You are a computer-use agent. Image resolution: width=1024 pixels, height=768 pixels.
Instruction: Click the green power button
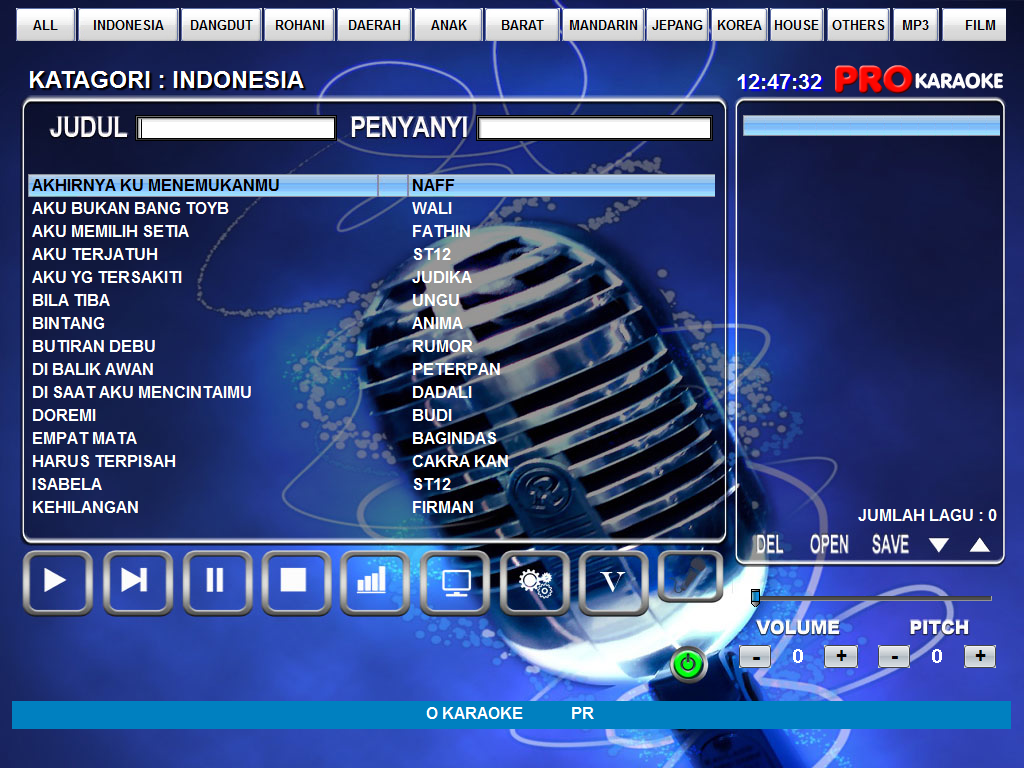(x=688, y=665)
